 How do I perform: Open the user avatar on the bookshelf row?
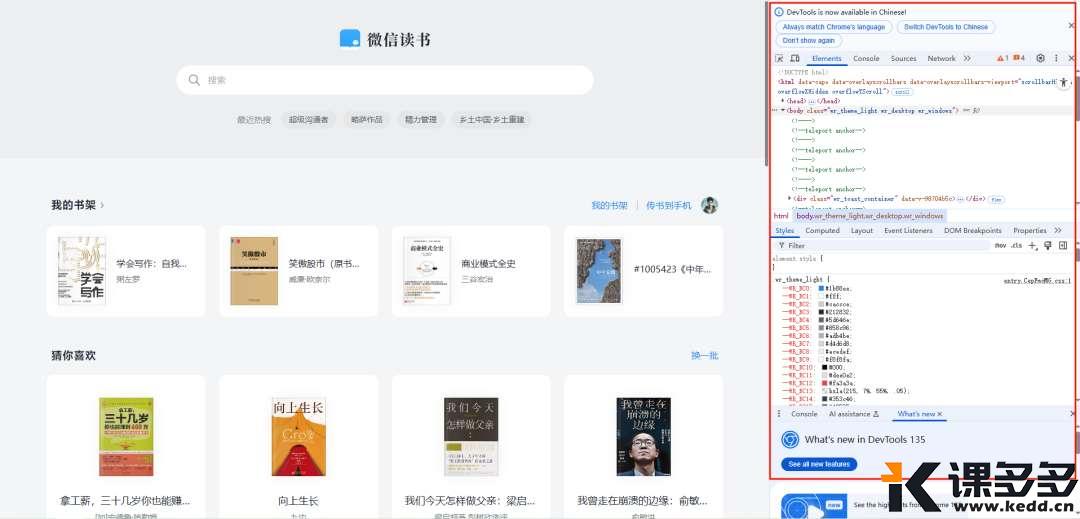click(709, 205)
